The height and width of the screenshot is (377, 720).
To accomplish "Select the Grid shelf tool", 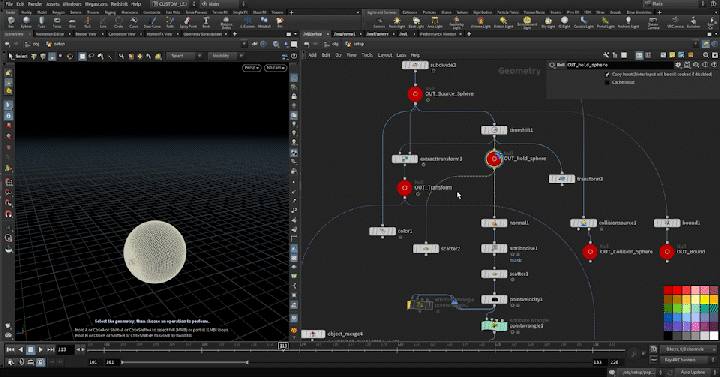I will click(x=72, y=22).
